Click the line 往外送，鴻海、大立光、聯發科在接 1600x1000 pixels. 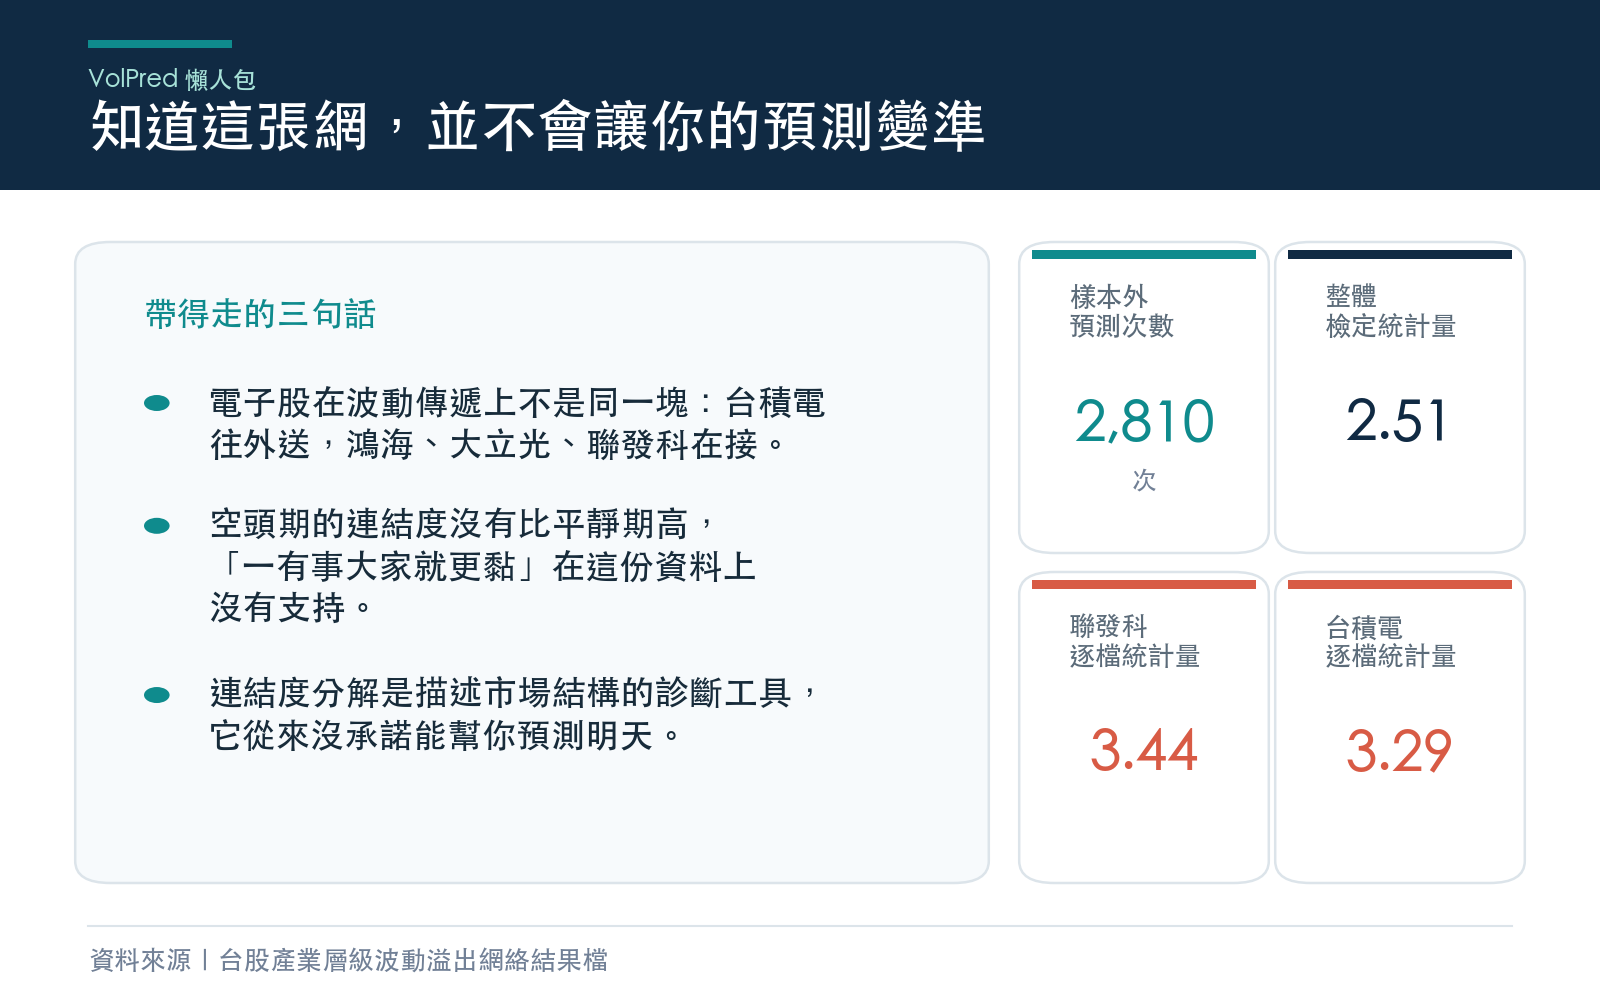[497, 444]
